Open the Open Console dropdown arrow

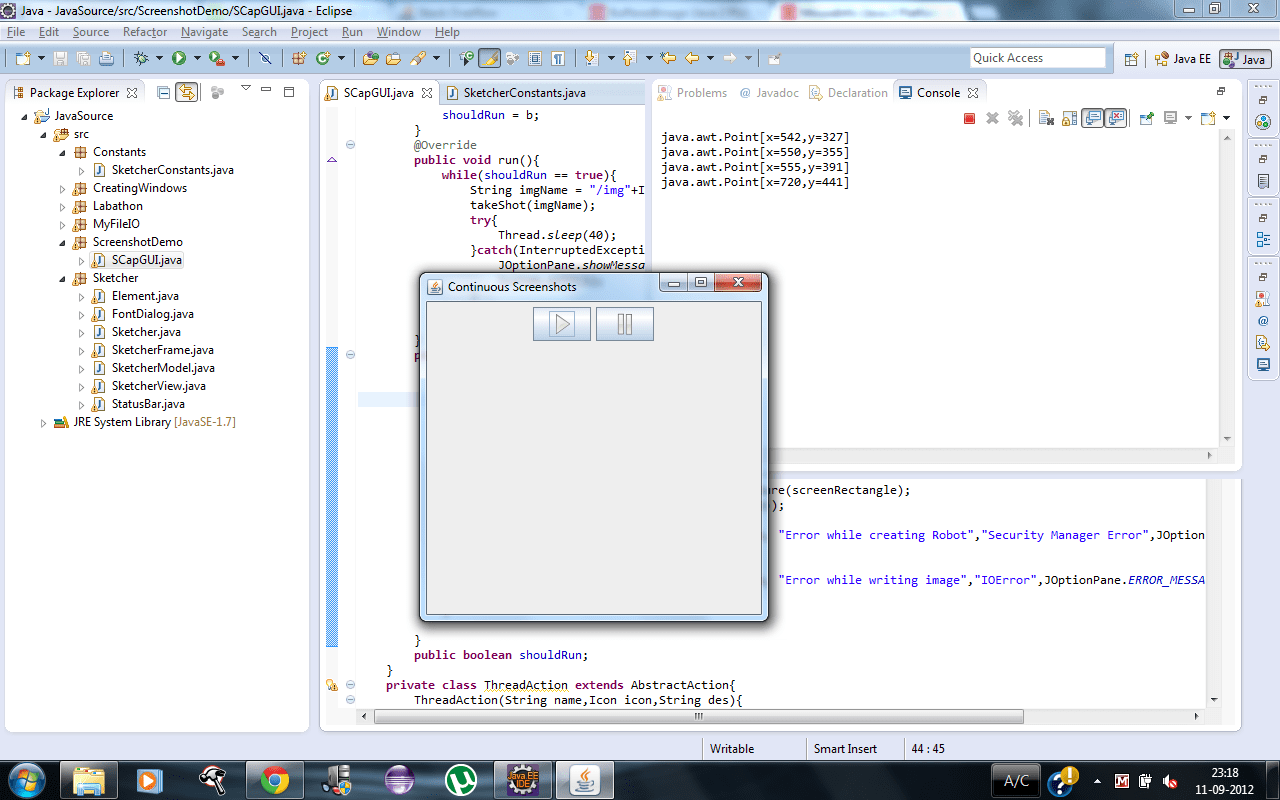point(1227,118)
